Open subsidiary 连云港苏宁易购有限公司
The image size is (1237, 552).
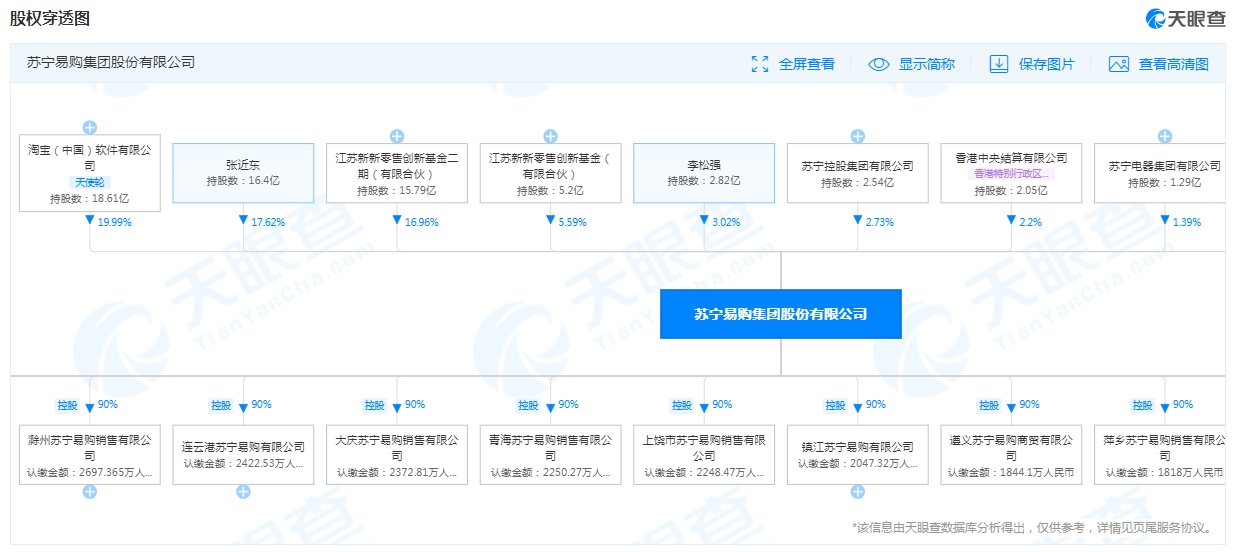tap(243, 455)
